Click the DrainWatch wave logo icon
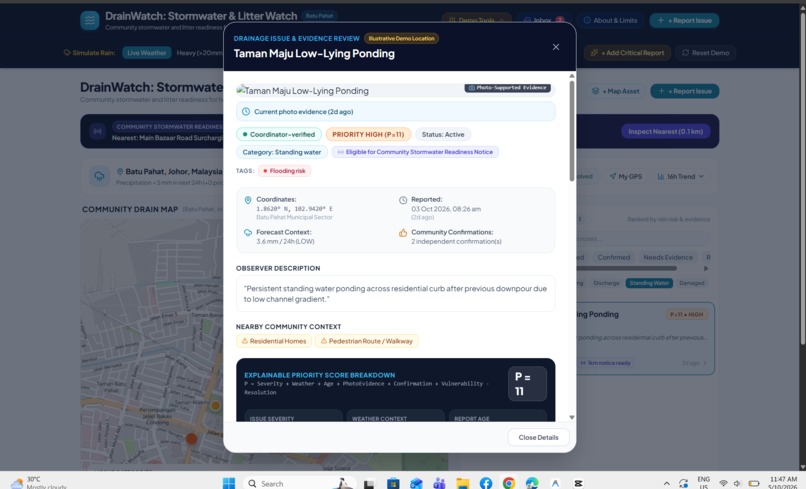This screenshot has width=806, height=489. point(89,21)
